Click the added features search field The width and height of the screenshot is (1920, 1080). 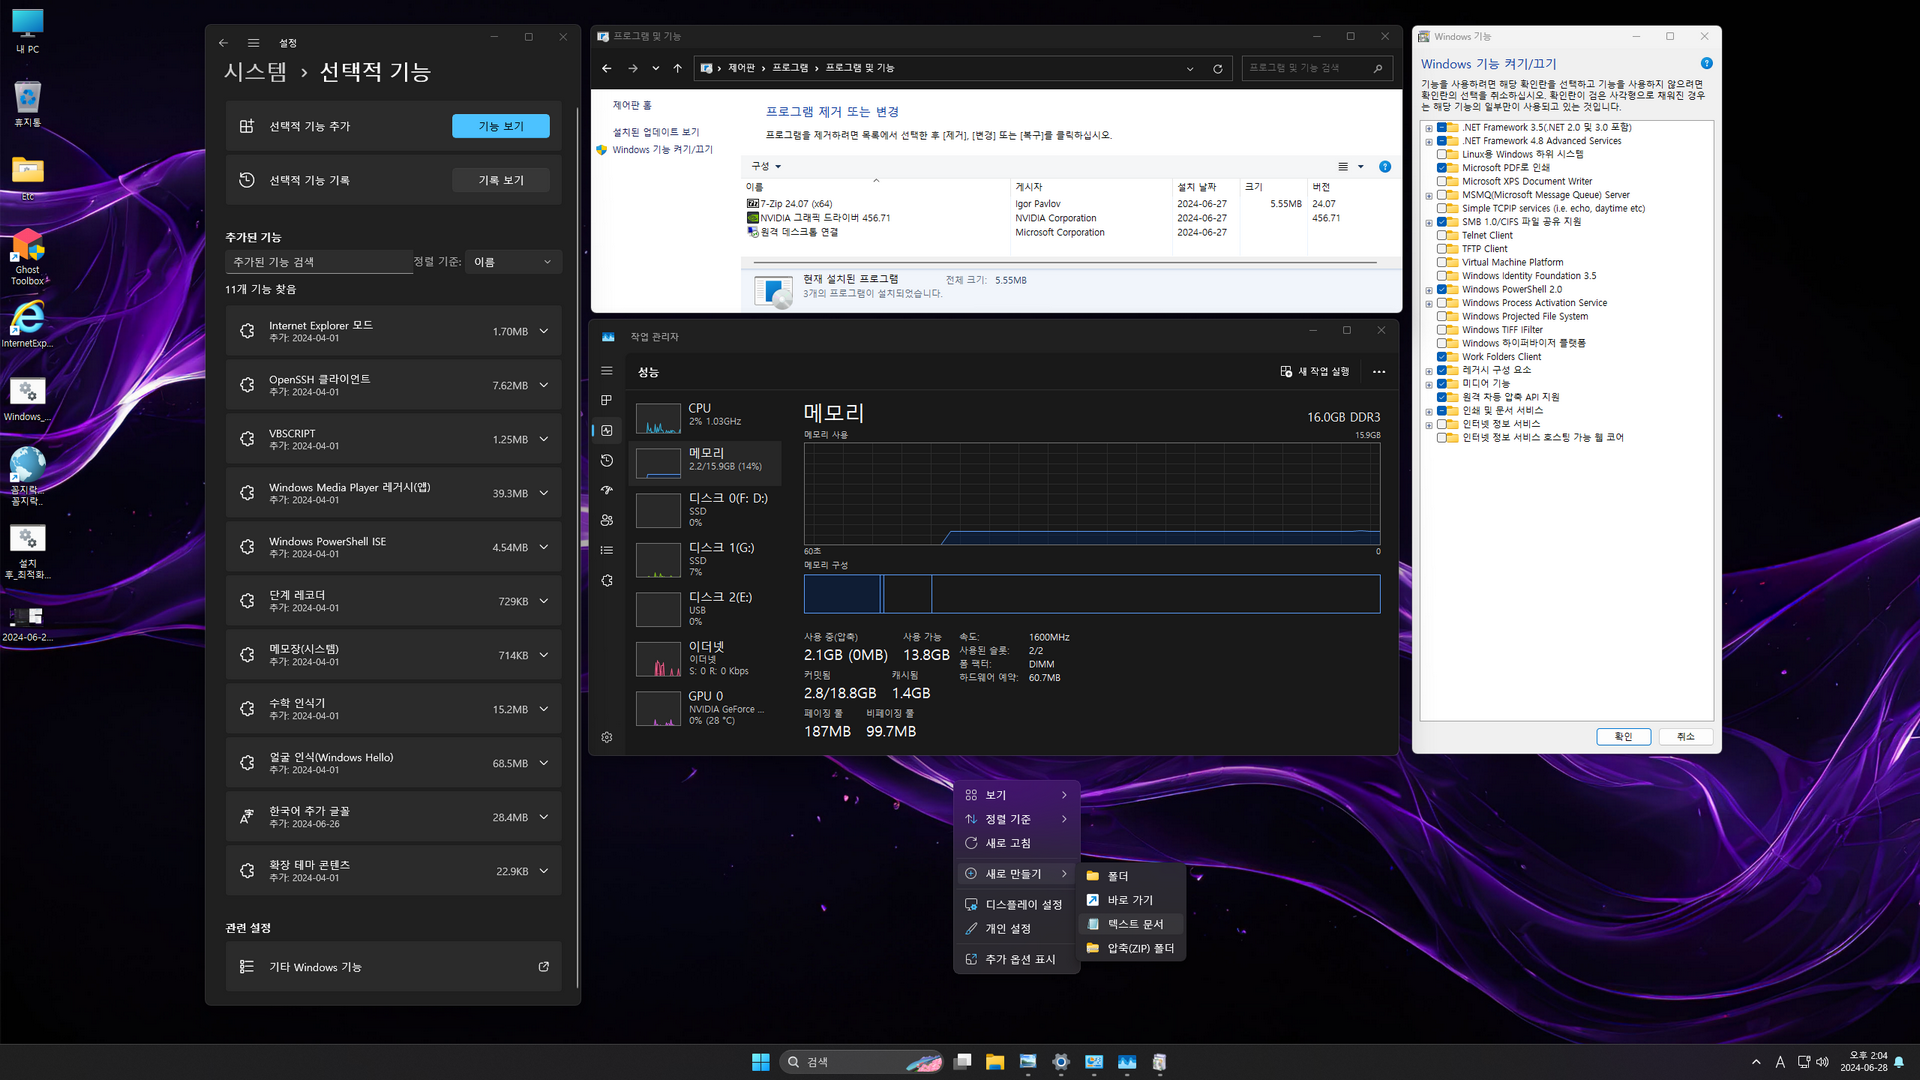click(x=318, y=262)
